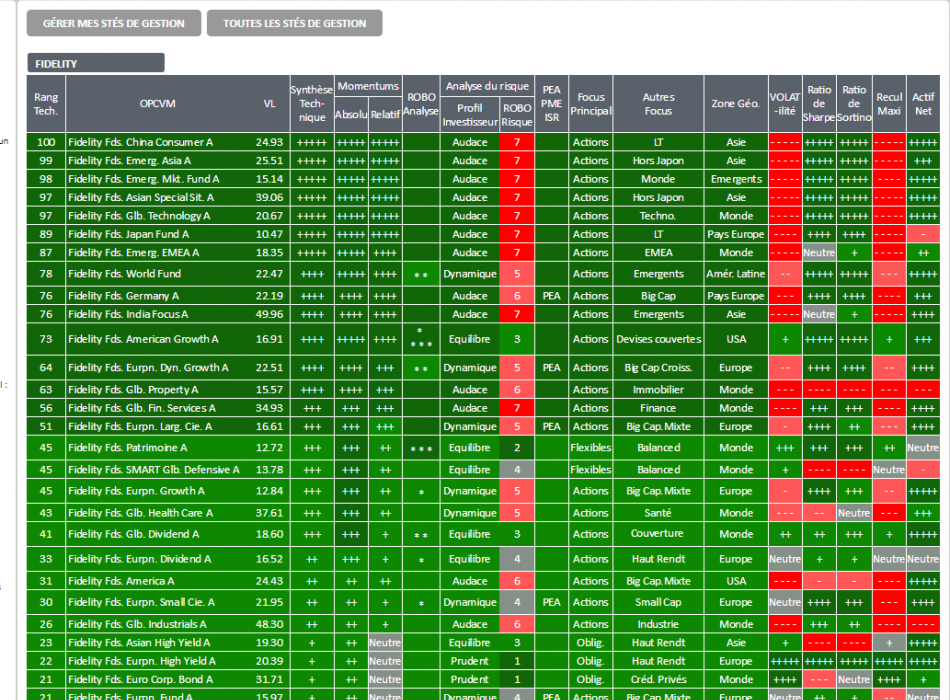This screenshot has height=700, width=950.
Task: Click the VL column header
Action: coord(269,104)
